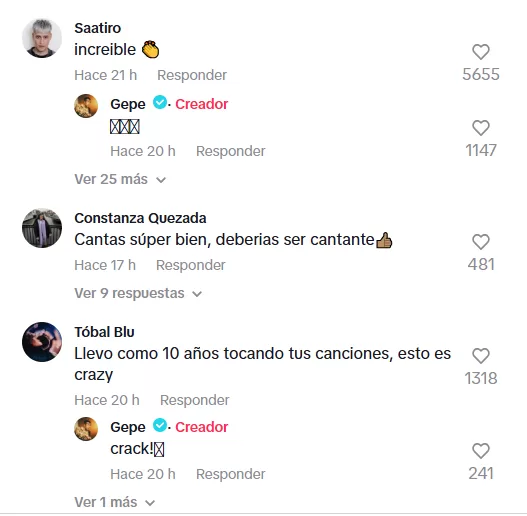
Task: Click Gepe's avatar under Saatiro's comment
Action: [86, 106]
